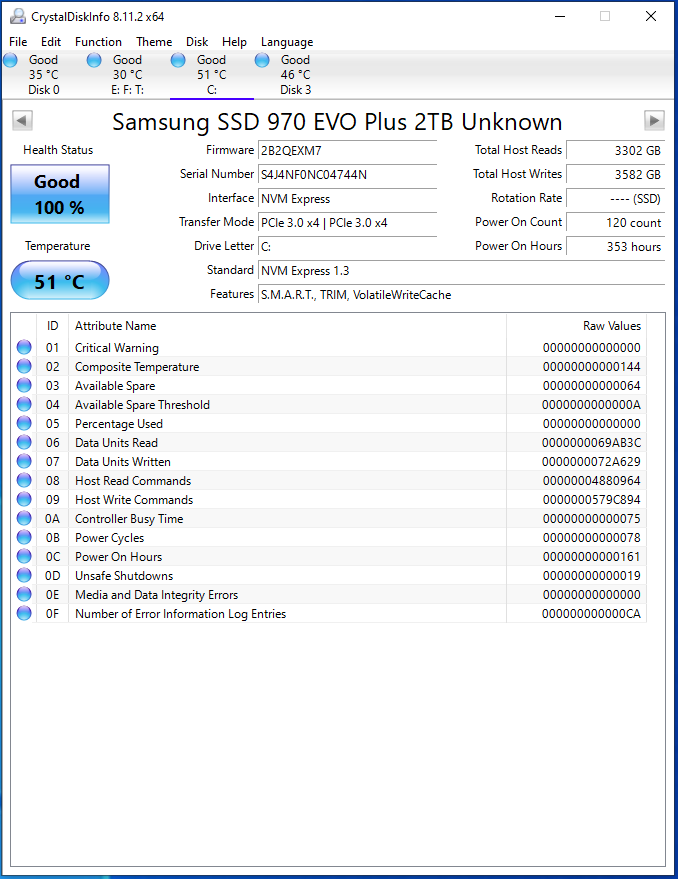Viewport: 678px width, 879px height.
Task: Click status orb for Media and Data Integrity Errors
Action: point(24,595)
